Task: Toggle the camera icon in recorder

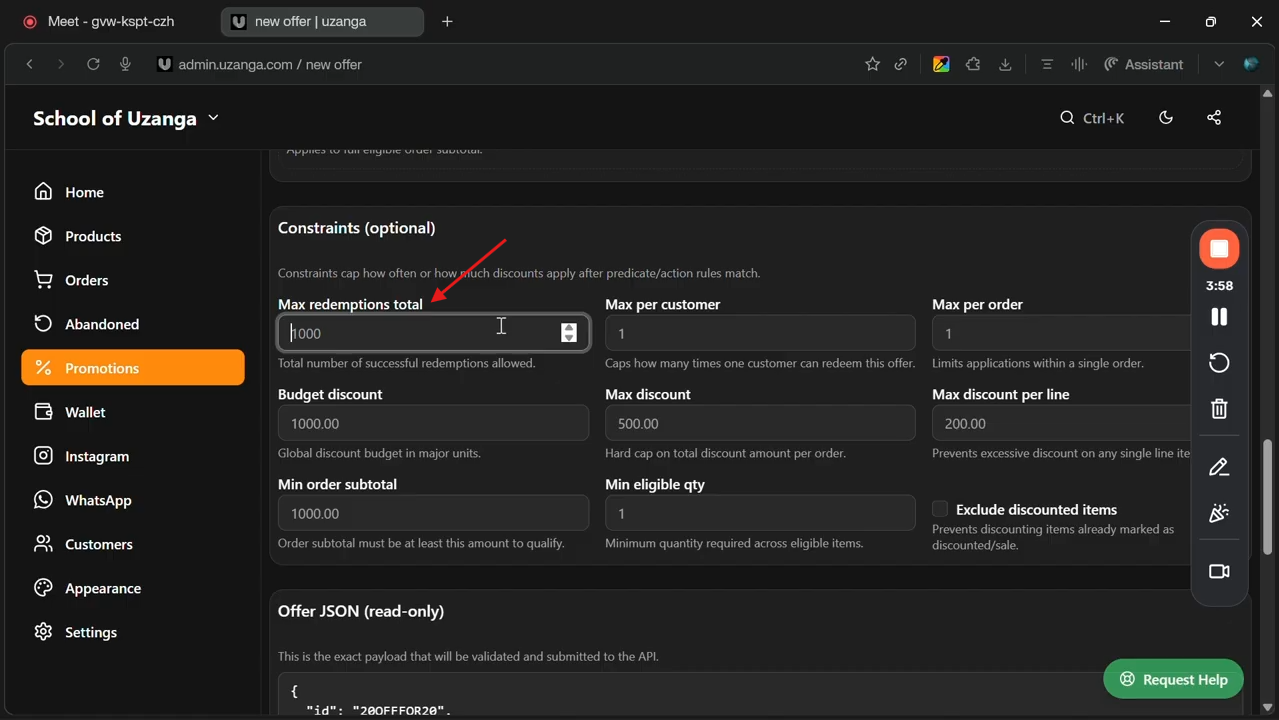Action: tap(1219, 571)
